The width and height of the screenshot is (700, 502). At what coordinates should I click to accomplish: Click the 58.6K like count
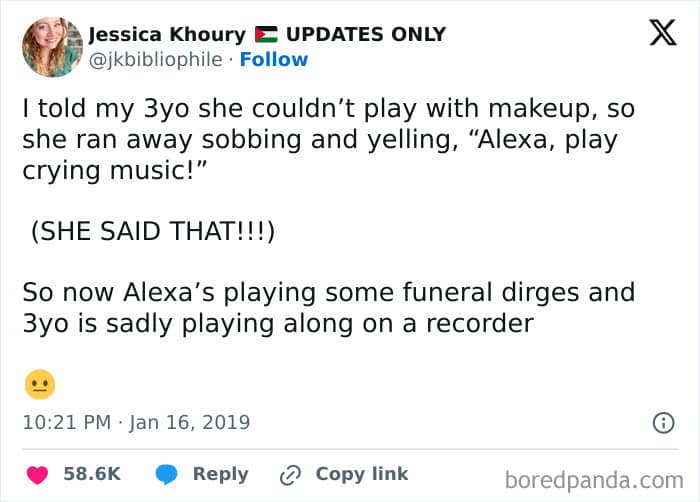coord(92,474)
